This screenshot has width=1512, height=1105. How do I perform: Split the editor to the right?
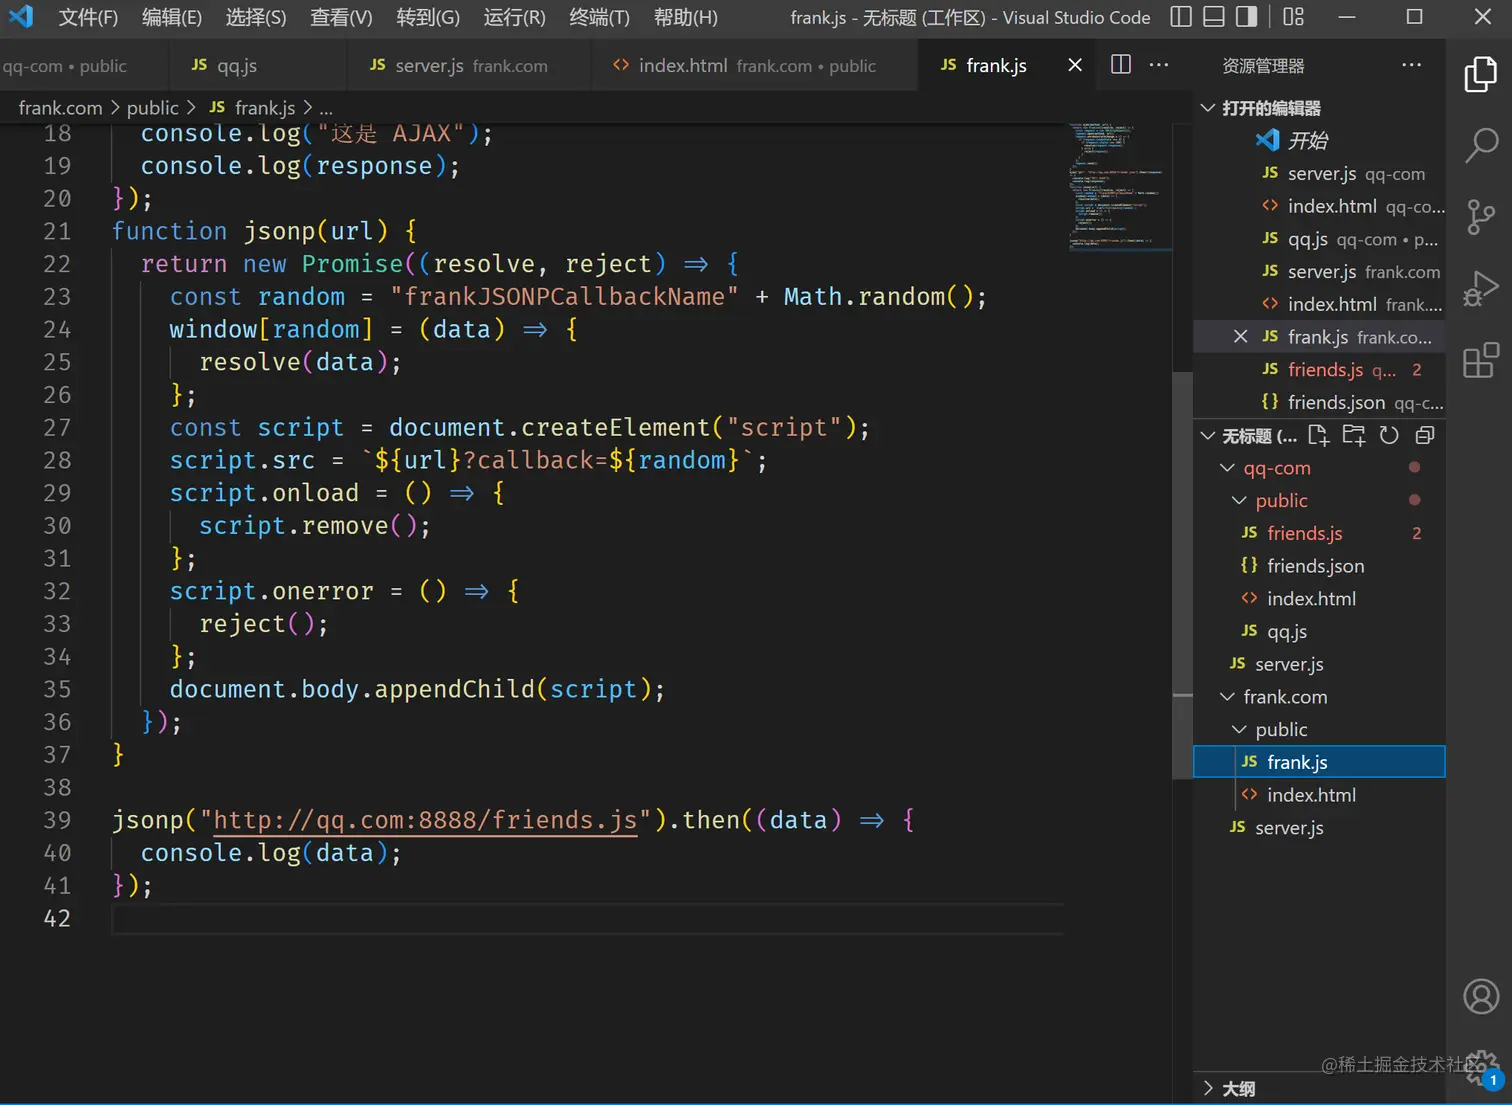point(1121,65)
